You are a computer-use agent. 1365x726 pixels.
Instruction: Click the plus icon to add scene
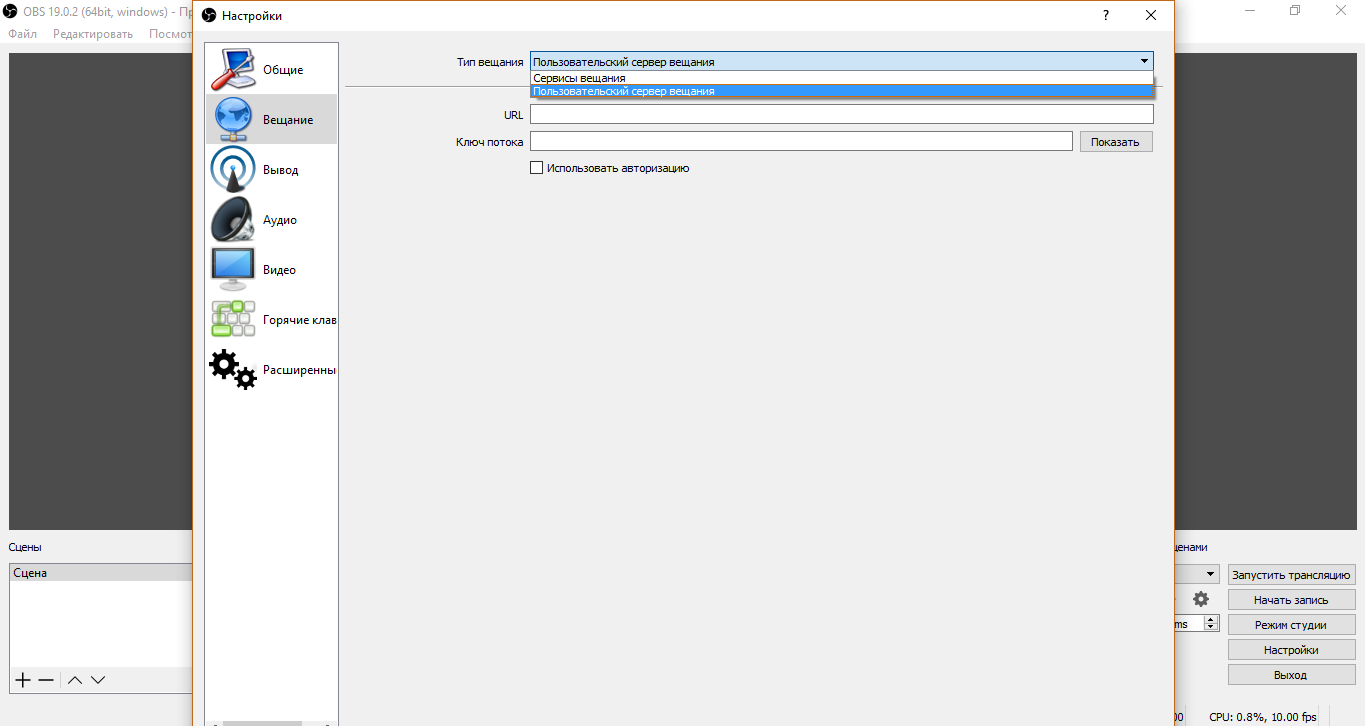tap(23, 680)
